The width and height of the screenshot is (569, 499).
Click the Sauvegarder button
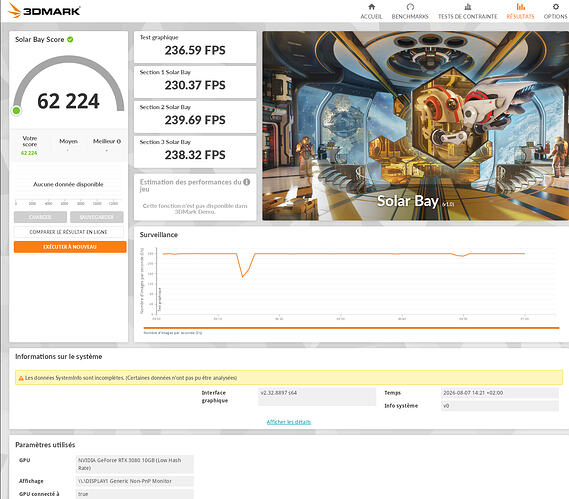pyautogui.click(x=97, y=217)
